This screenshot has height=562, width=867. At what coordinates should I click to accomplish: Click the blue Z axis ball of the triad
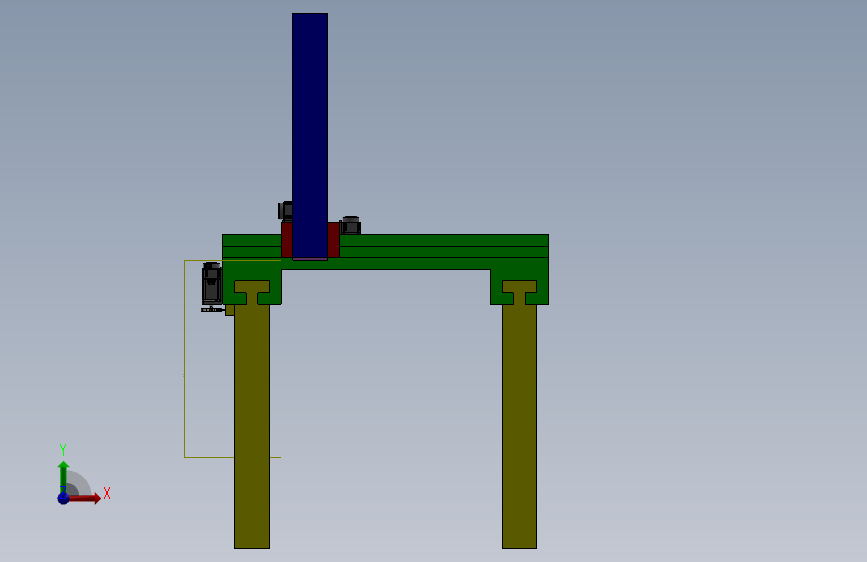[x=63, y=498]
